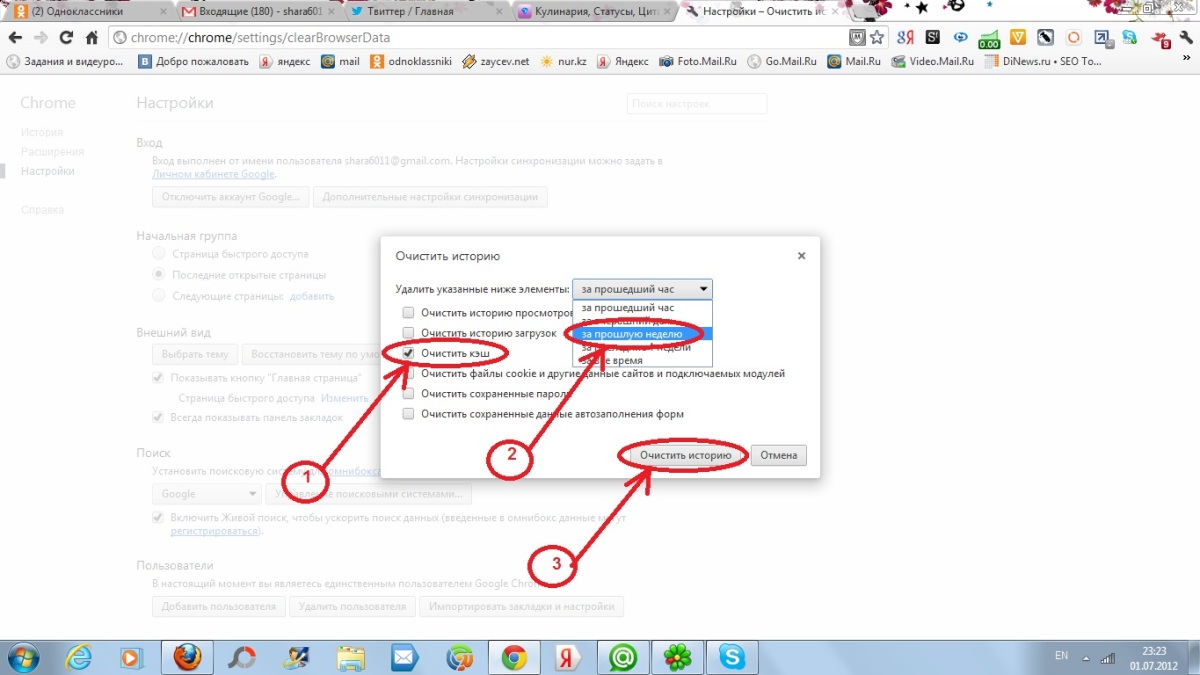The width and height of the screenshot is (1200, 675).
Task: Open the Chrome wrench menu
Action: coord(1186,38)
